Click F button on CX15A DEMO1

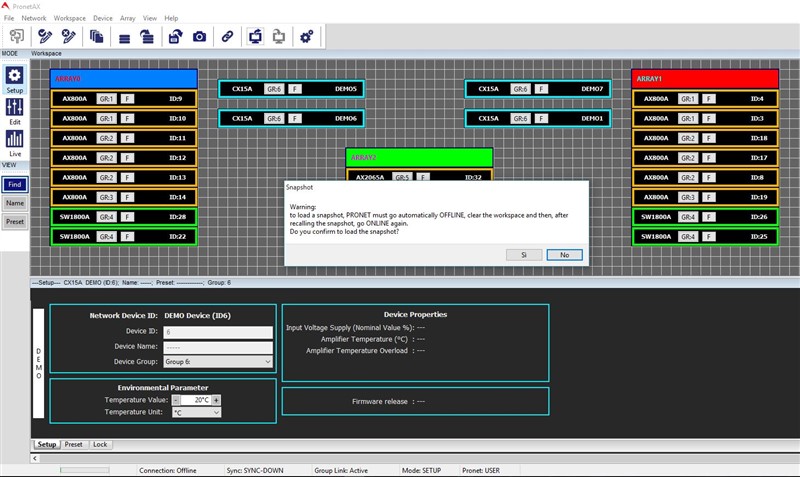coord(541,118)
